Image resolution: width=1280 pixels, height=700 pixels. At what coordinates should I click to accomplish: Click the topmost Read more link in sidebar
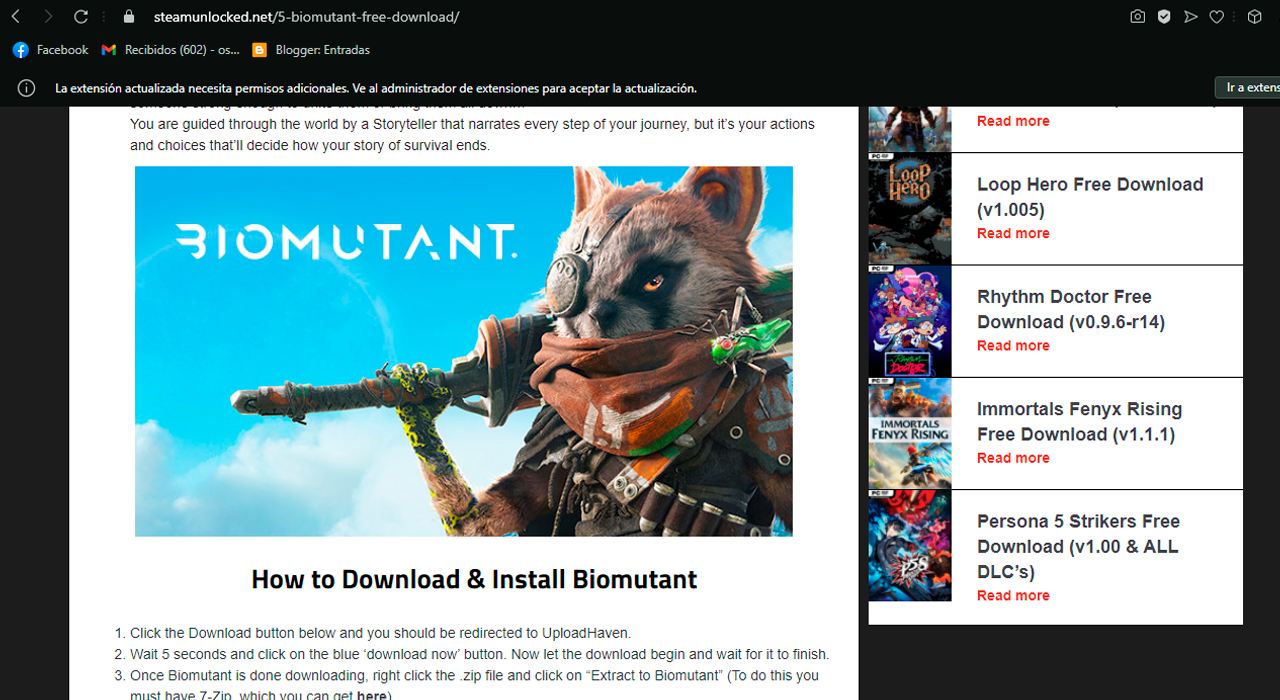(1013, 121)
